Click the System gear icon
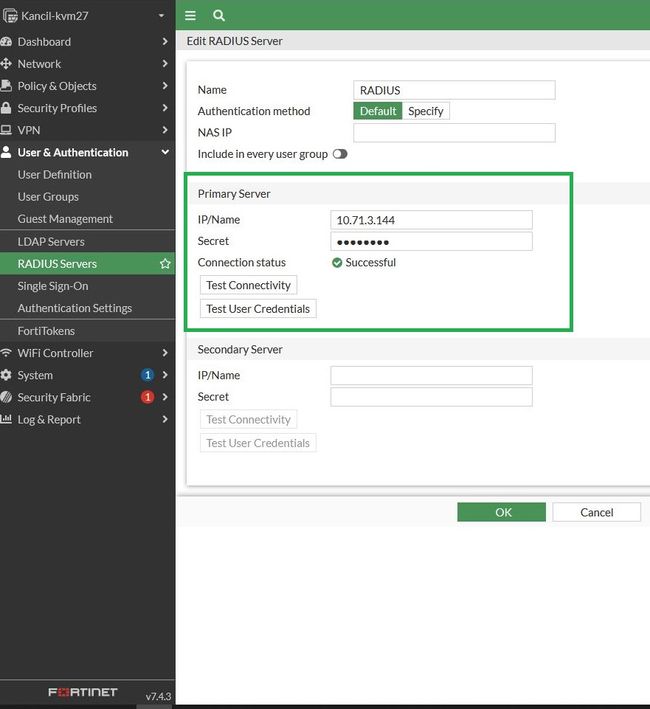The image size is (650, 709). (x=7, y=375)
